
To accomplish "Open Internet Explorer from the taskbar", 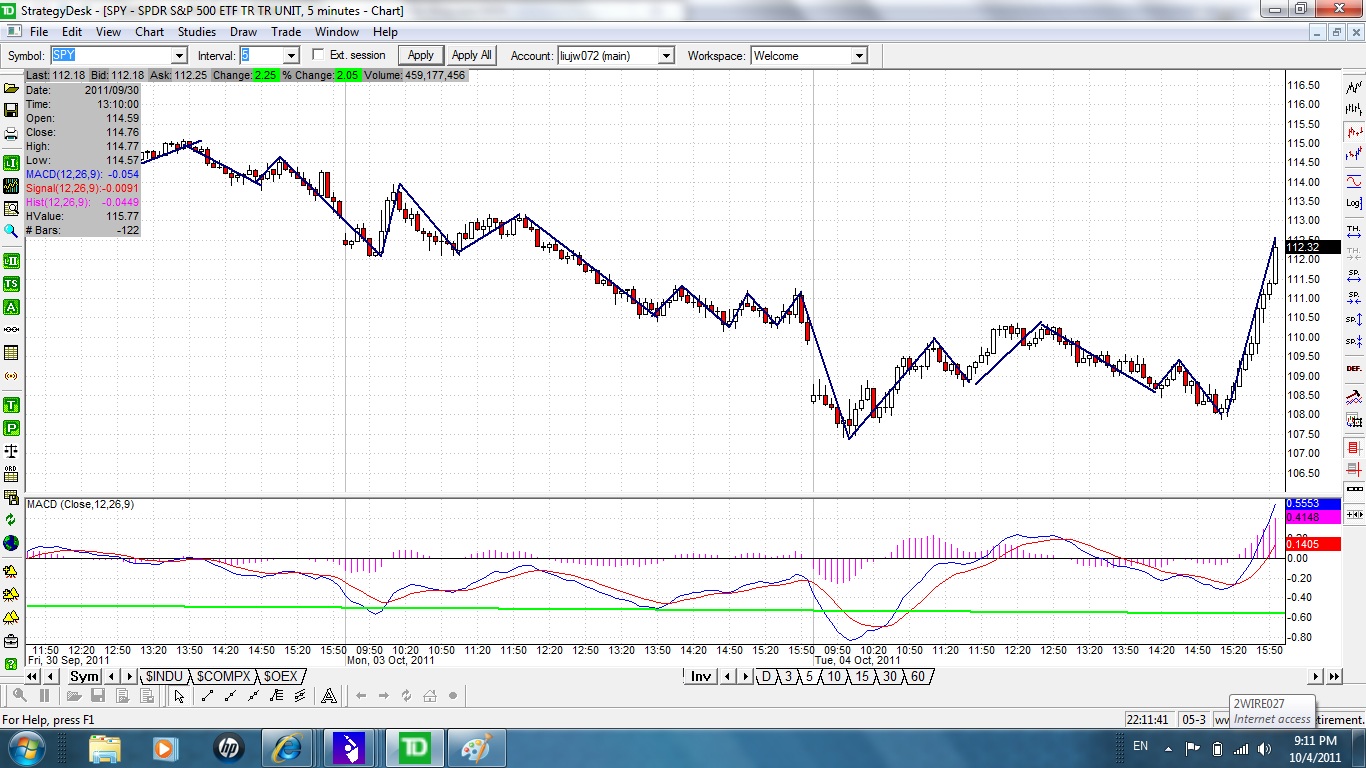I will pos(287,747).
